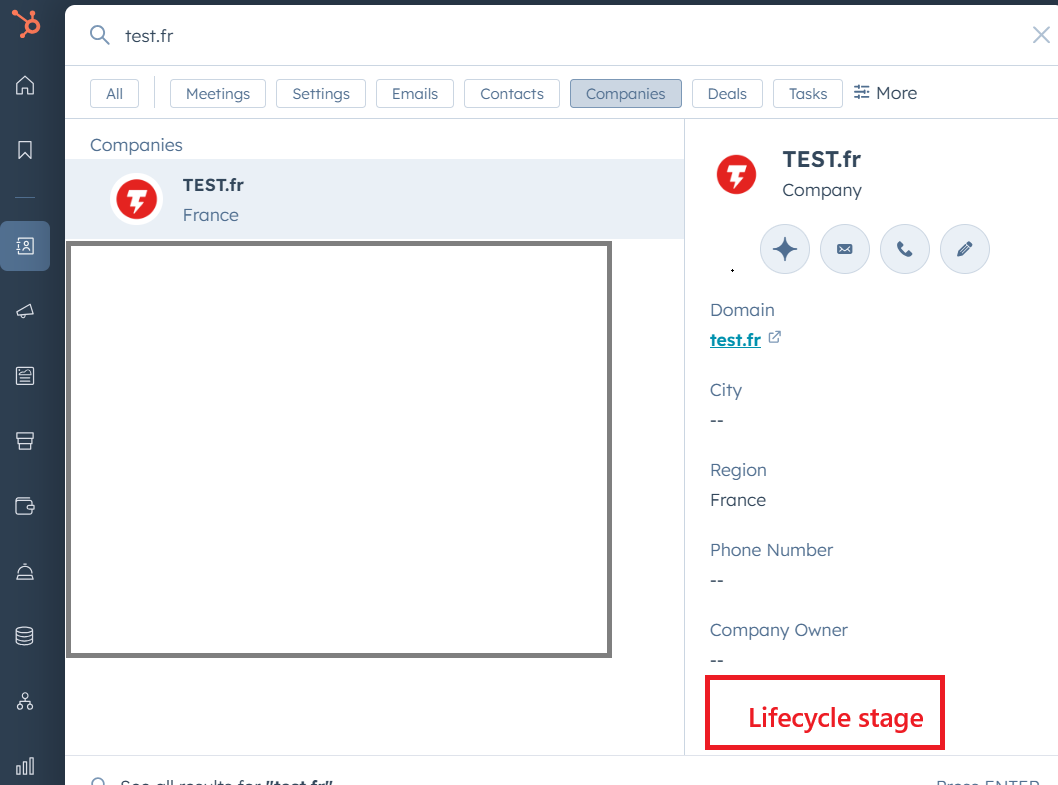Open the Marketing megaphone sidebar icon
Viewport: 1058px width, 785px height.
click(x=24, y=311)
